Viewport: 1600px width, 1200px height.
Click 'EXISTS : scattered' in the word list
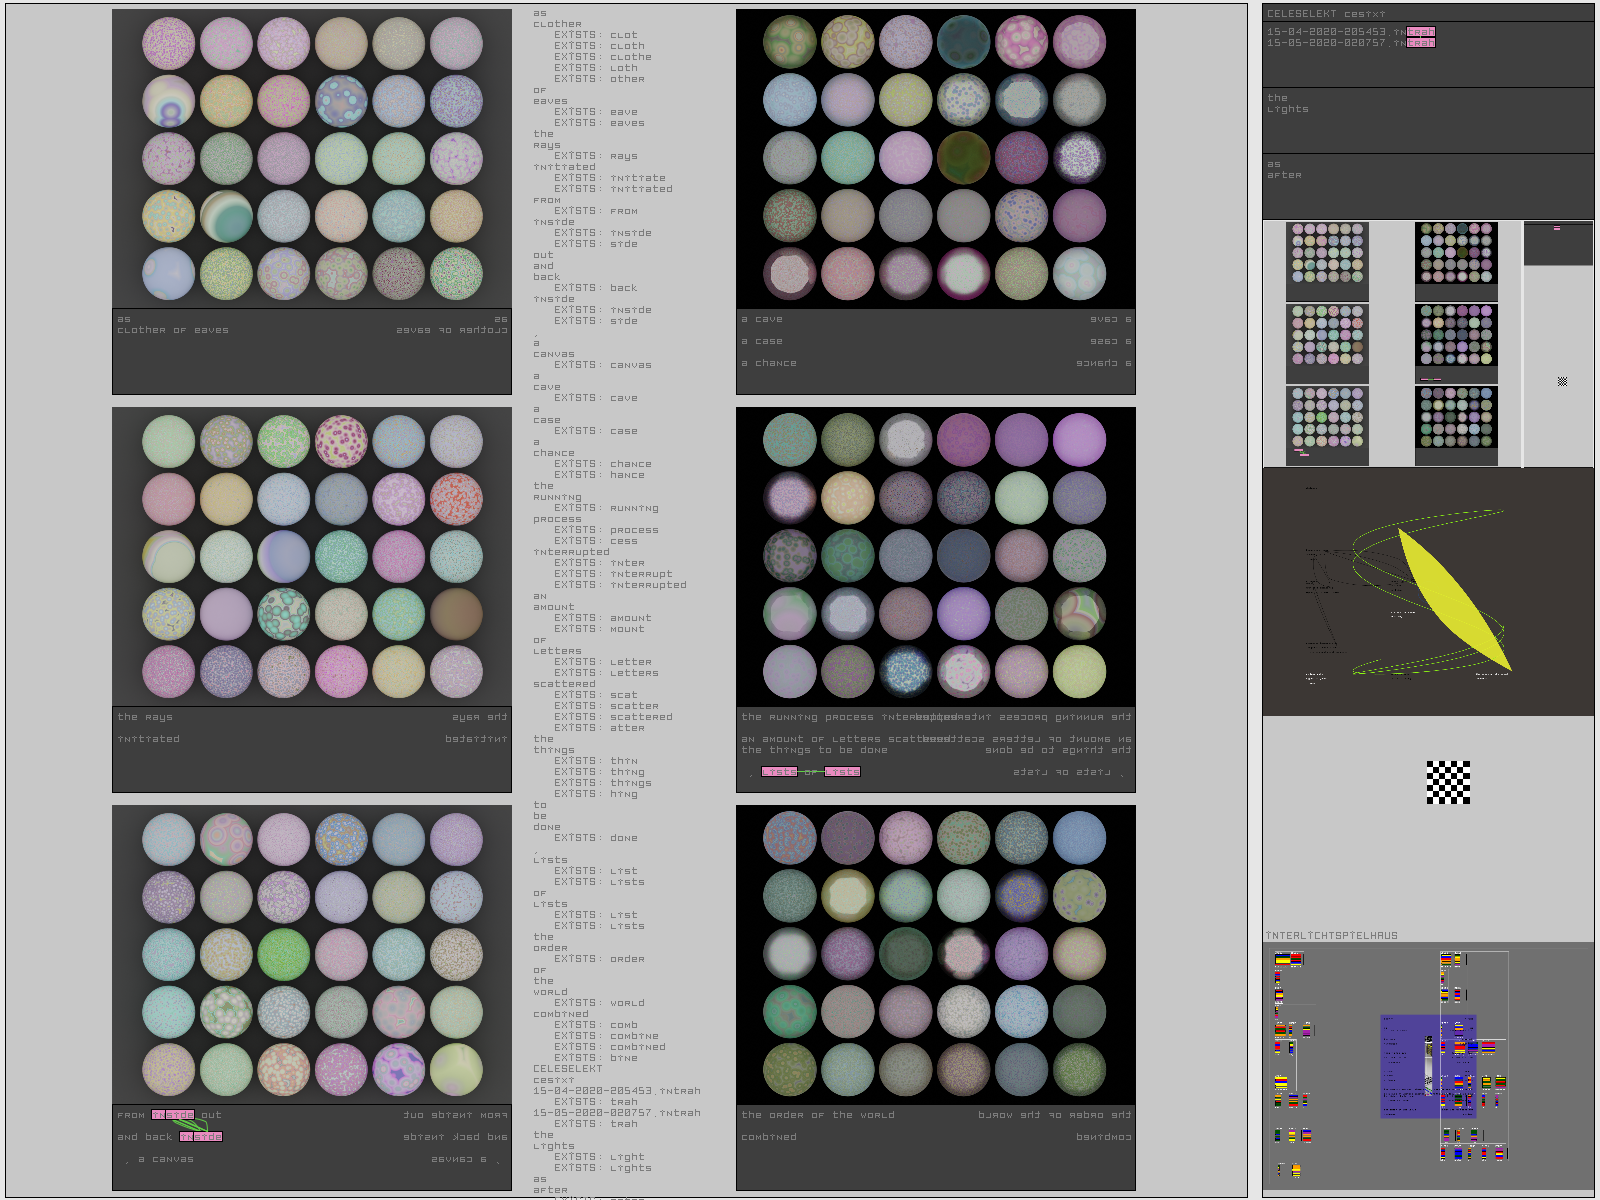click(x=613, y=717)
